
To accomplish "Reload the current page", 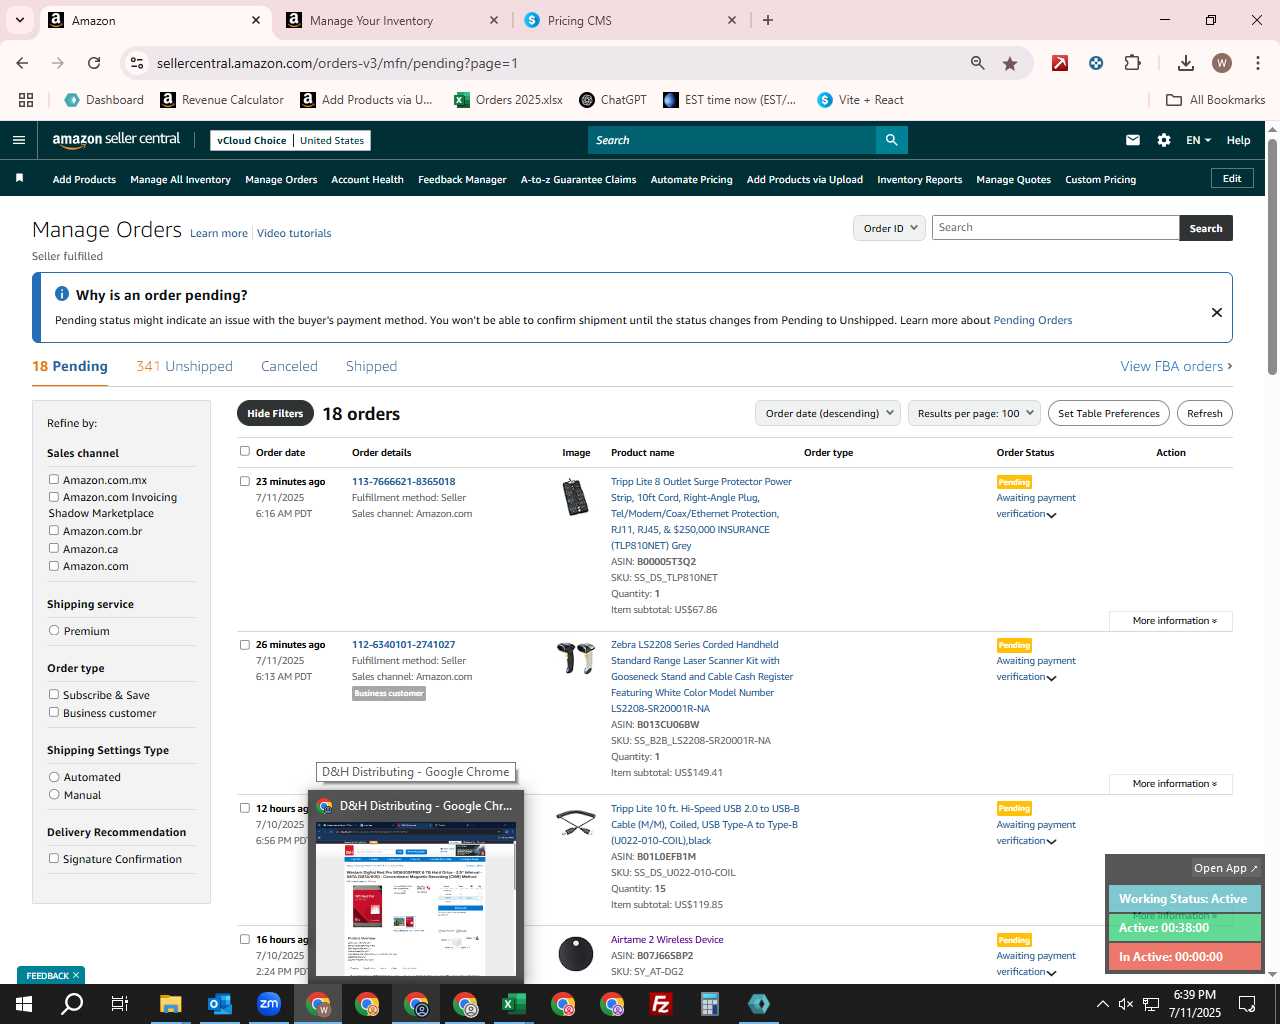I will pos(94,63).
